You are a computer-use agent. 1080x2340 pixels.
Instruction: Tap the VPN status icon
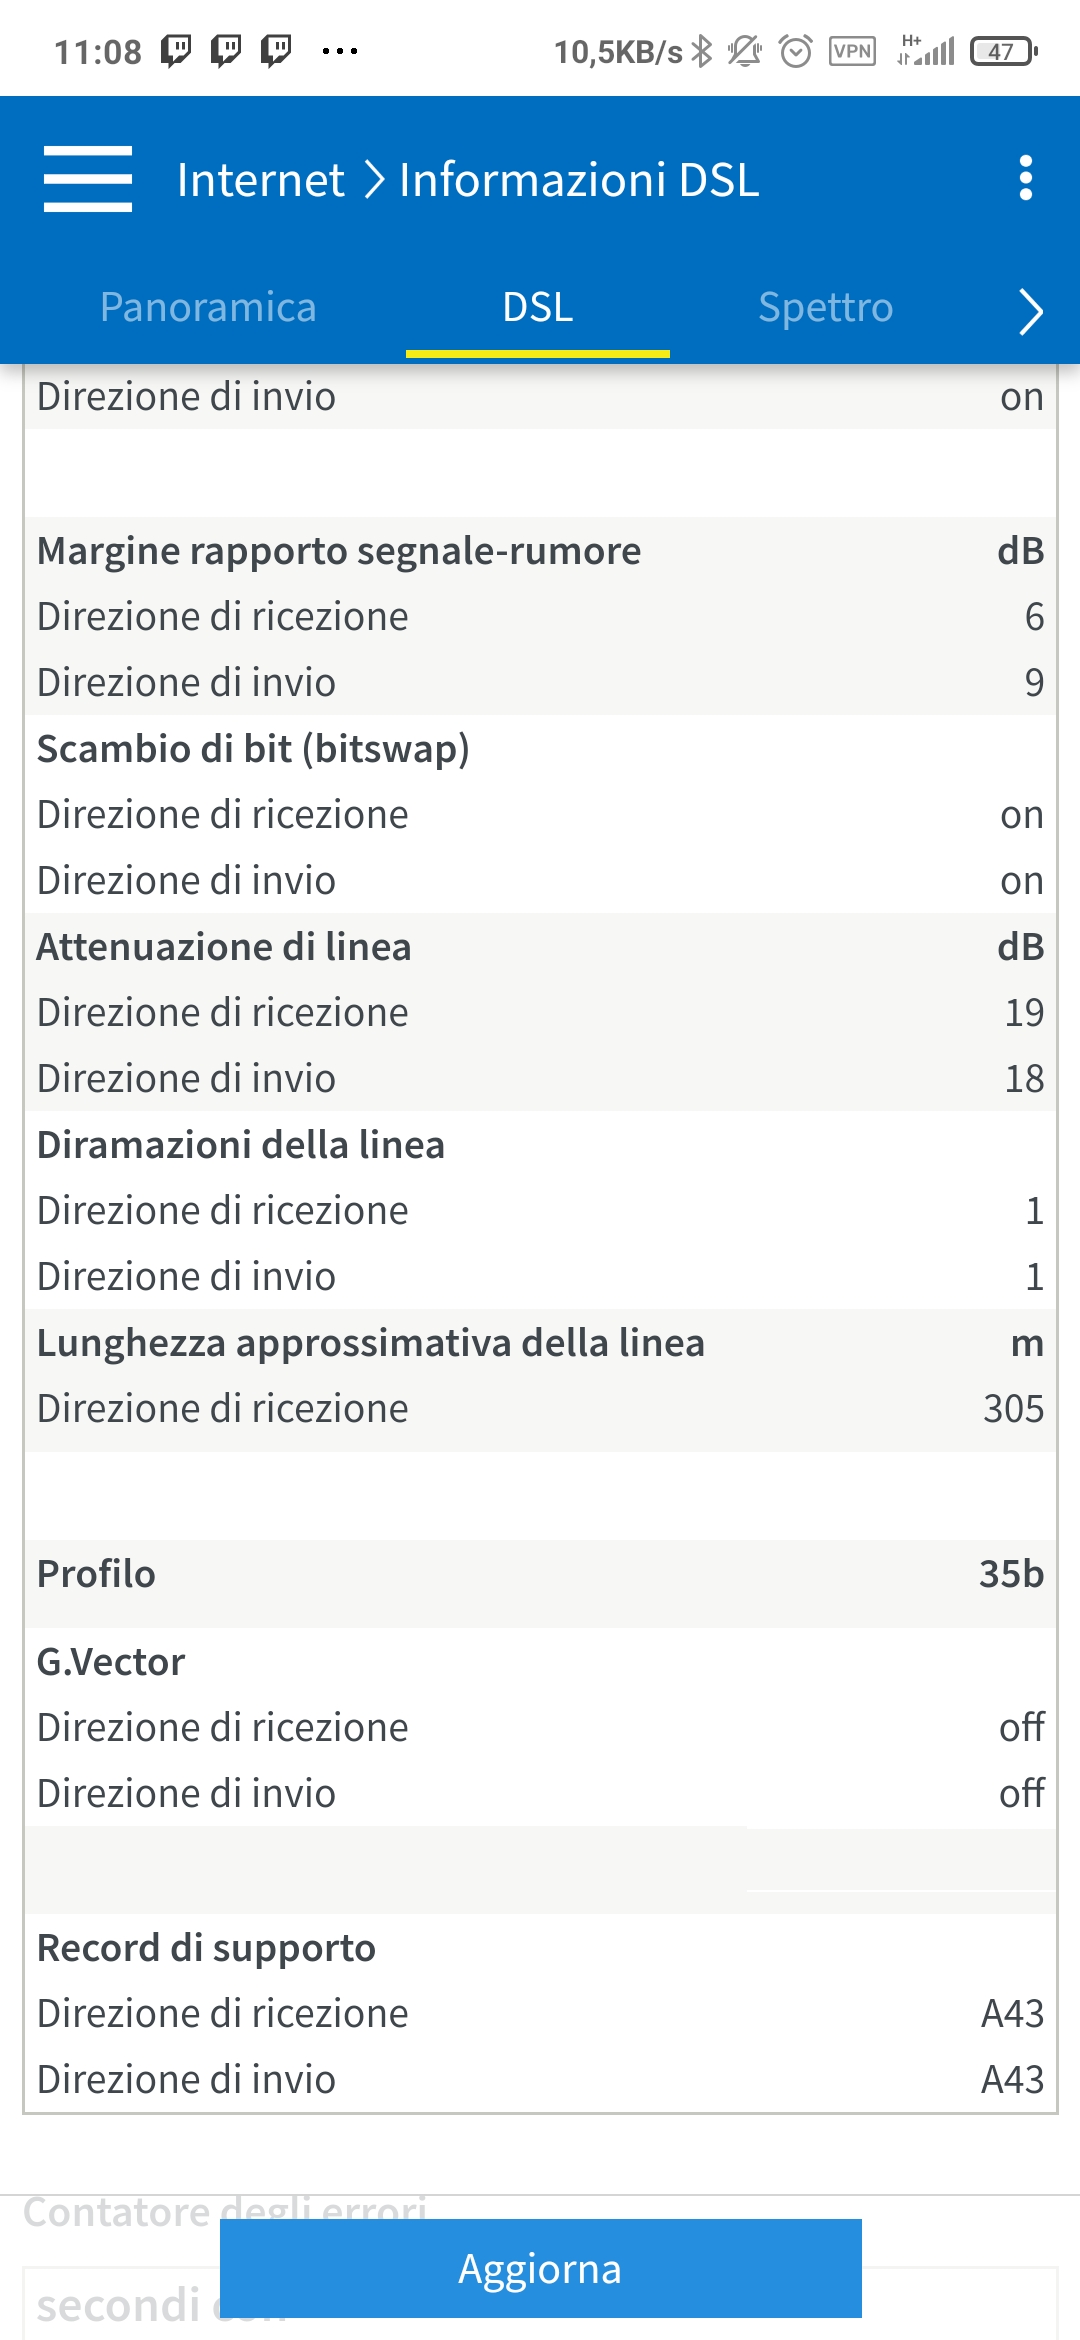click(x=852, y=51)
